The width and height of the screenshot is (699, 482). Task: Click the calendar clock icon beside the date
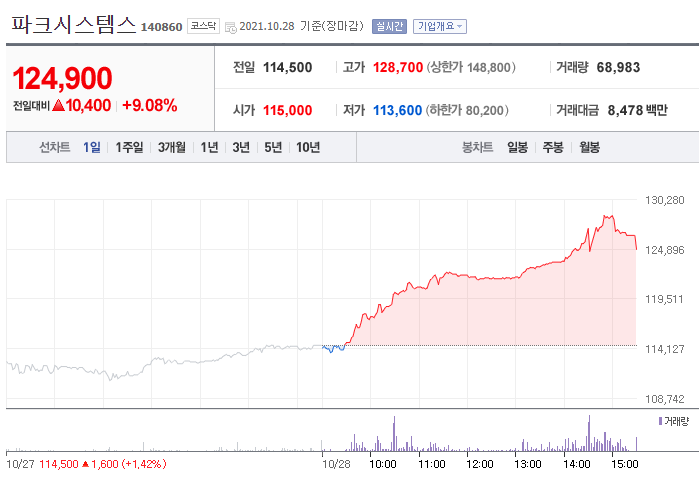point(230,27)
